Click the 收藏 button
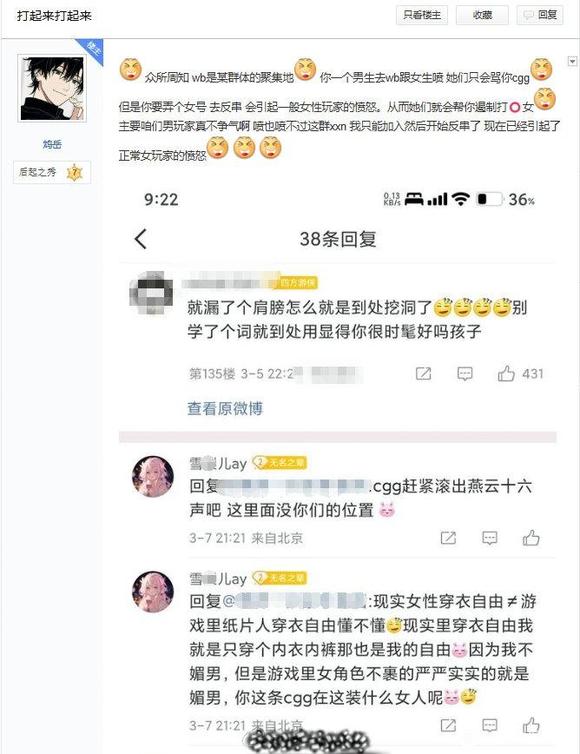Image resolution: width=580 pixels, height=754 pixels. click(x=482, y=15)
